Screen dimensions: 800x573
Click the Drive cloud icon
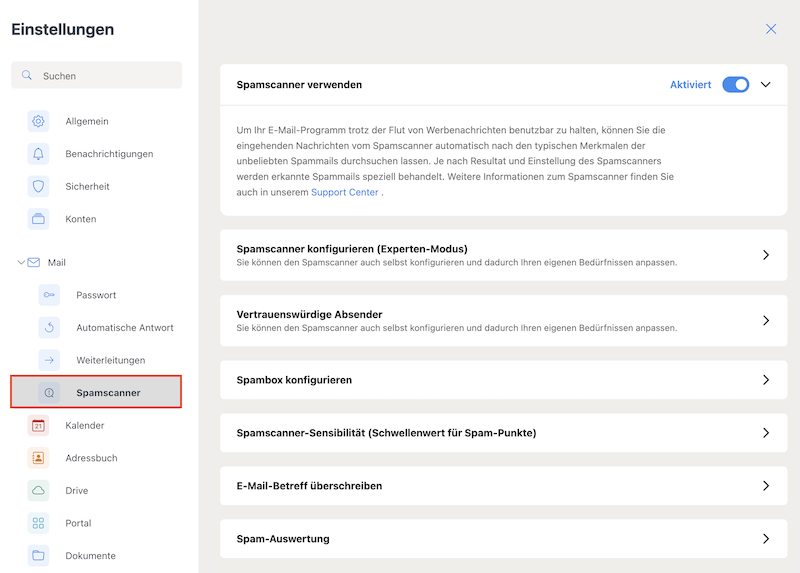pos(38,491)
